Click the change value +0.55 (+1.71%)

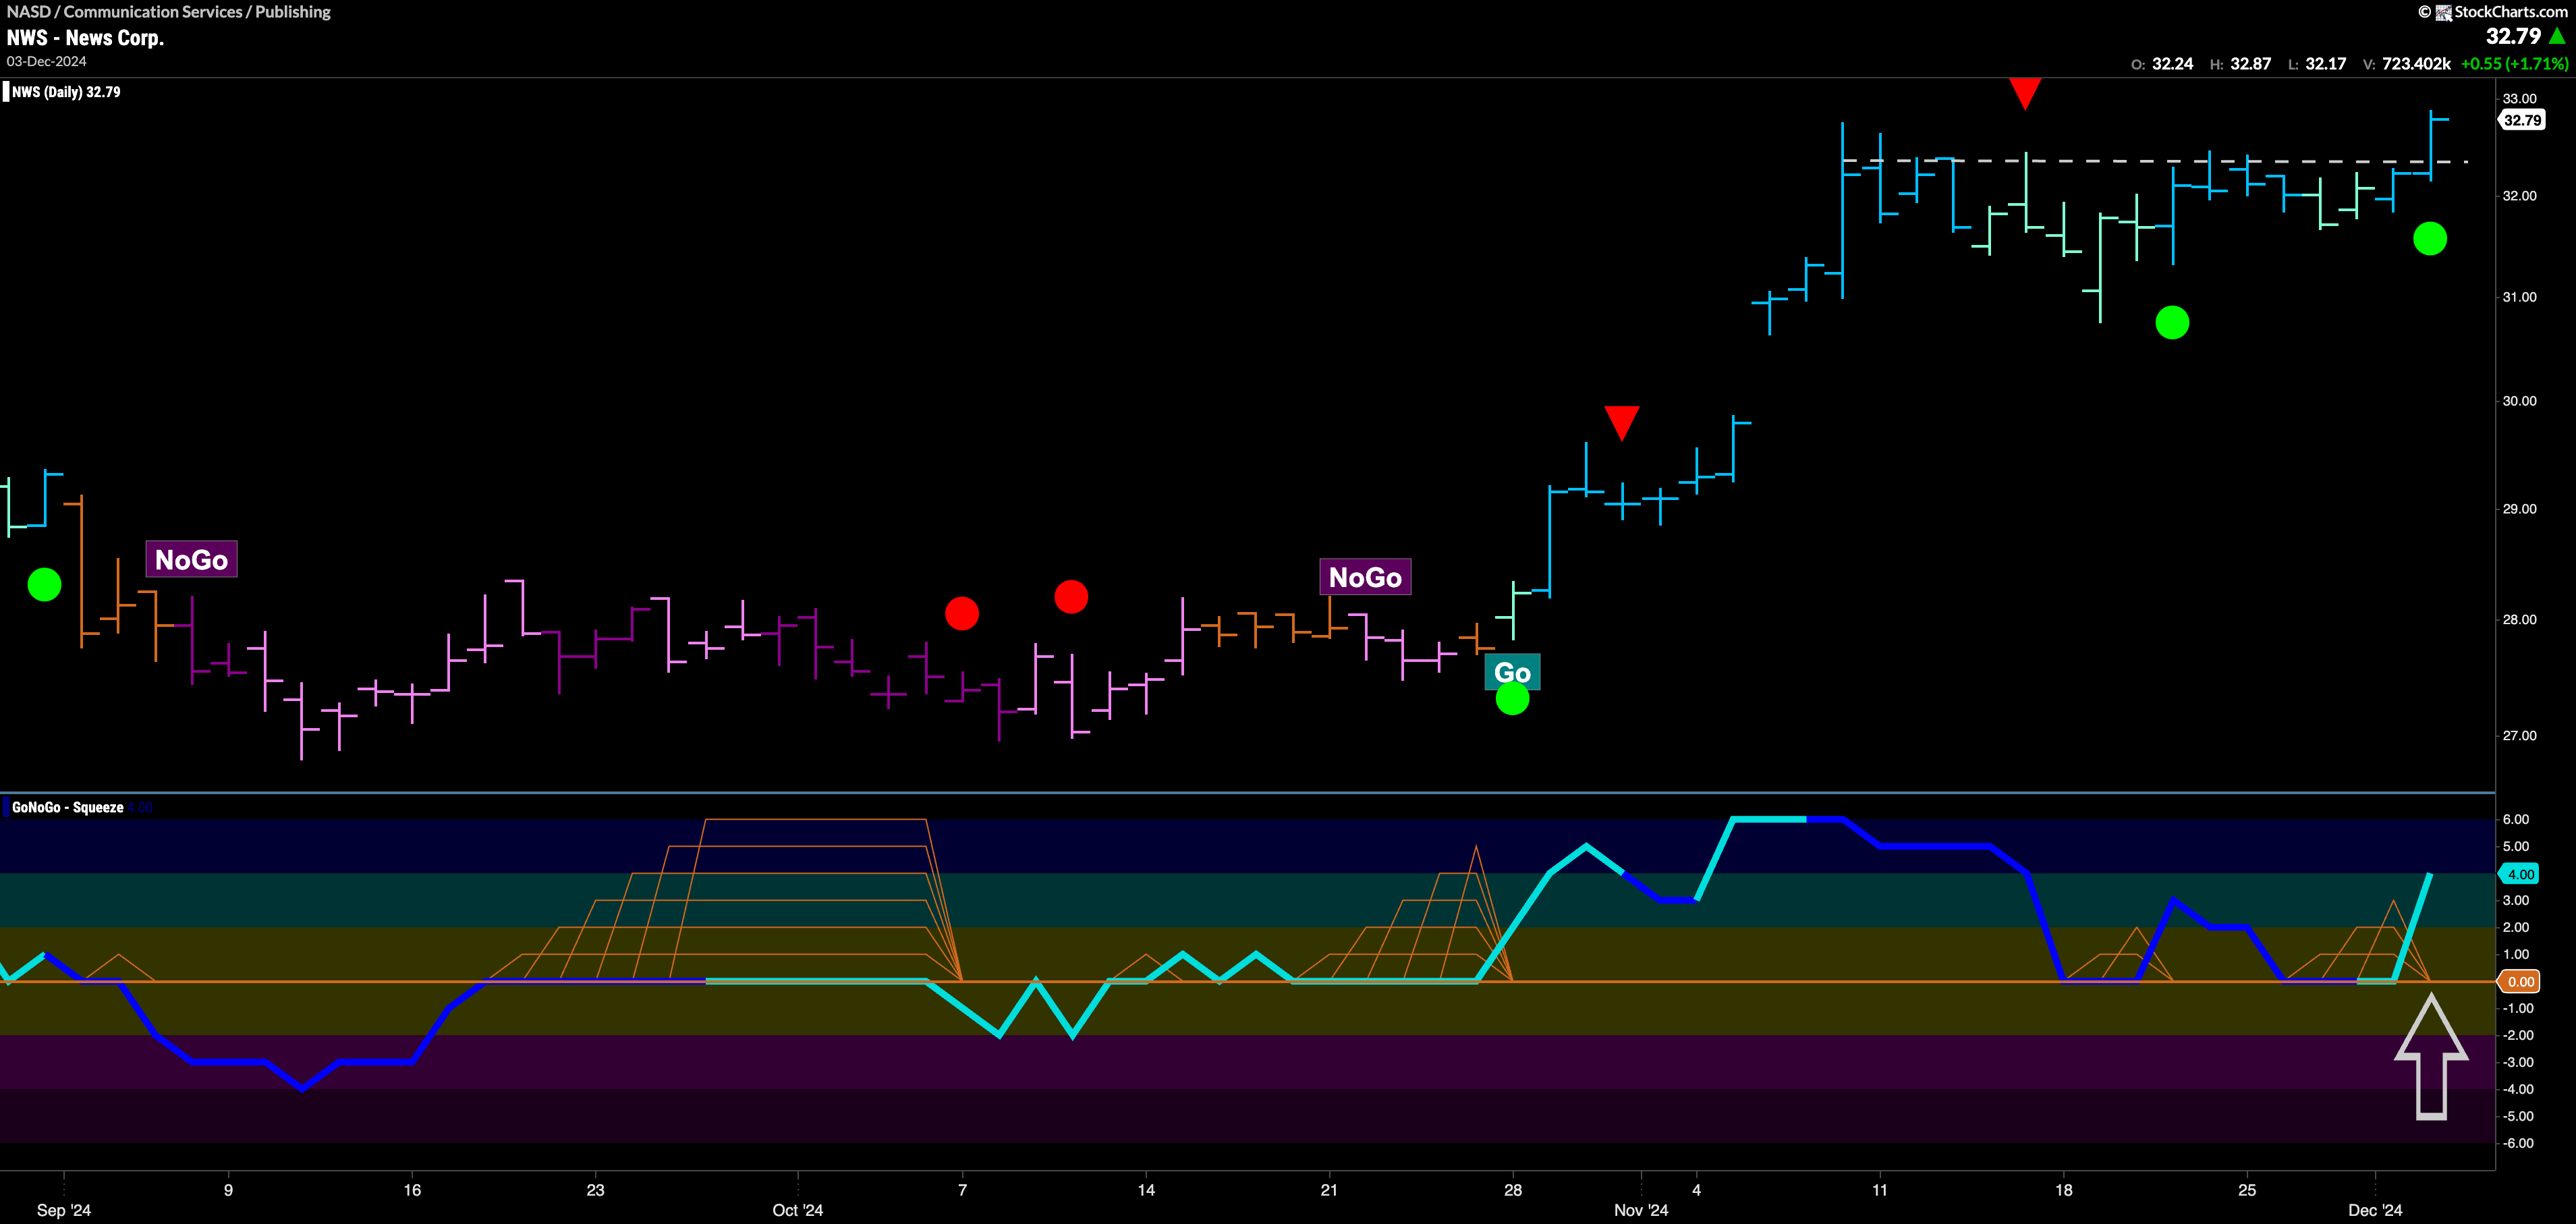tap(2514, 64)
